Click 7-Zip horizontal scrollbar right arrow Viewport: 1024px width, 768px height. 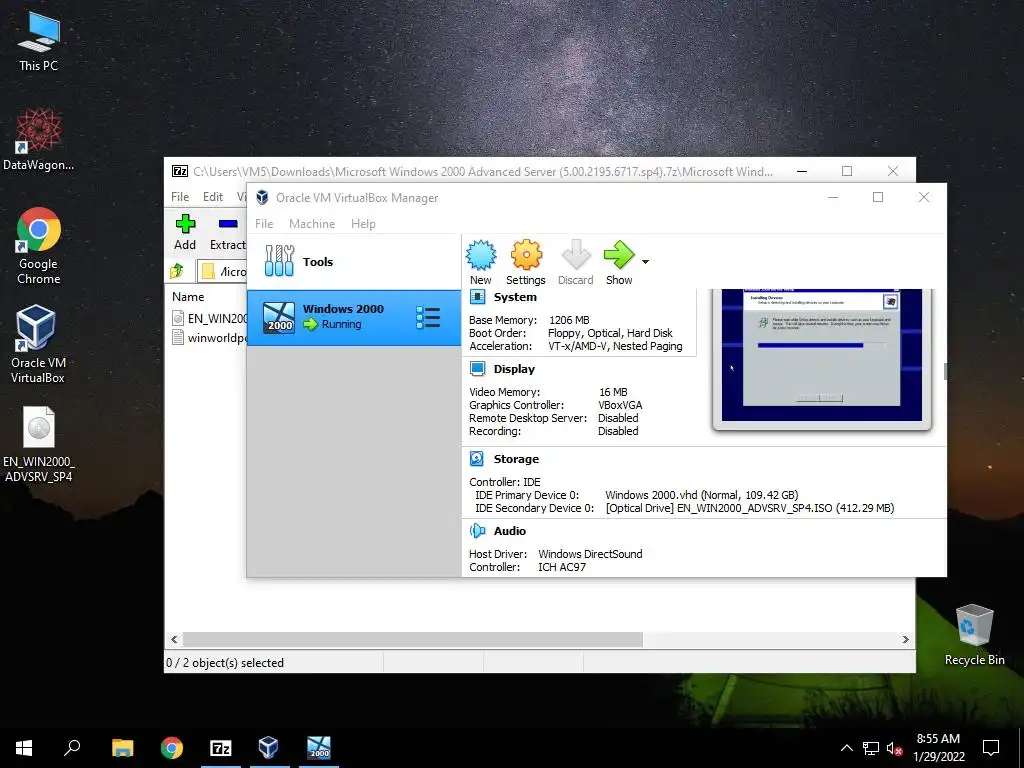pyautogui.click(x=905, y=639)
